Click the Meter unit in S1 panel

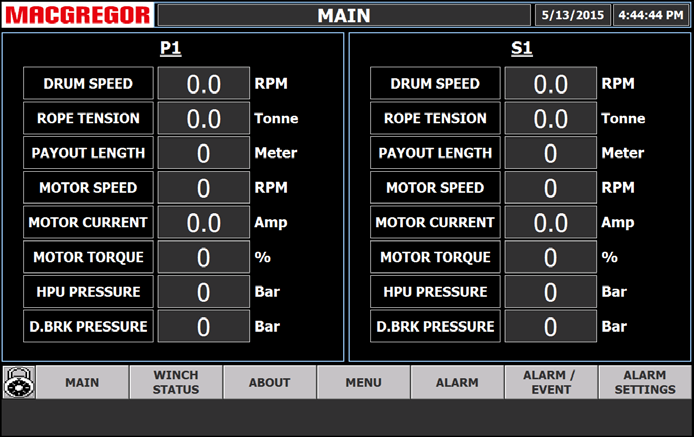click(623, 153)
